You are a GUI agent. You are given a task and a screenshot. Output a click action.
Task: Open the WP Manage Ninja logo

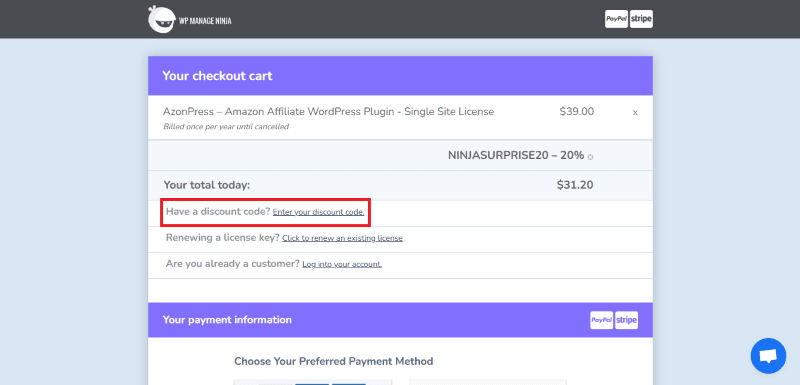click(190, 19)
